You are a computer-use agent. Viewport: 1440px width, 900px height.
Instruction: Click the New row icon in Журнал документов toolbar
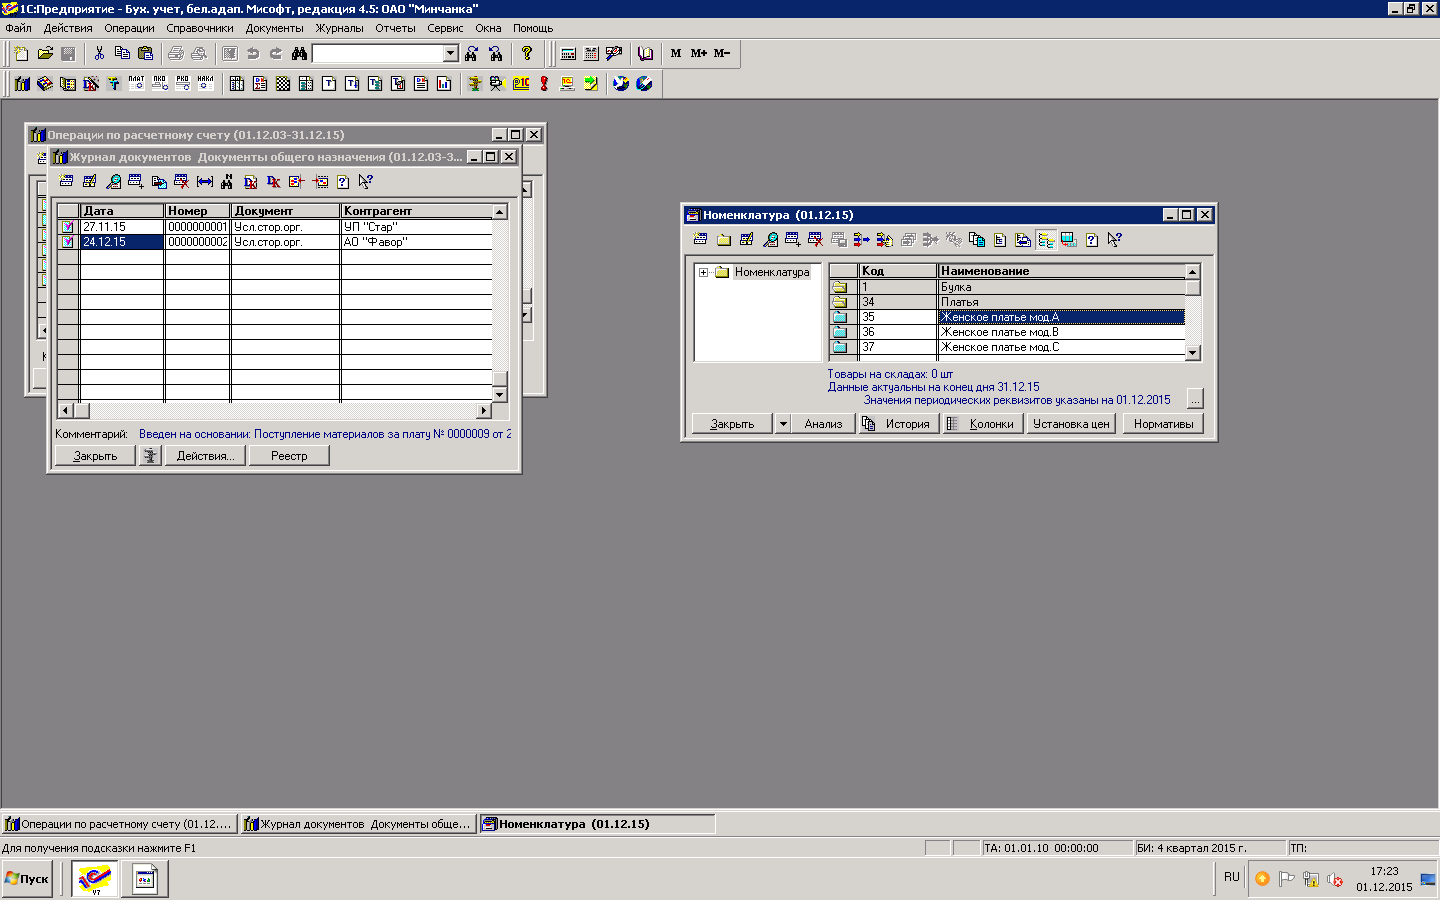(x=66, y=181)
